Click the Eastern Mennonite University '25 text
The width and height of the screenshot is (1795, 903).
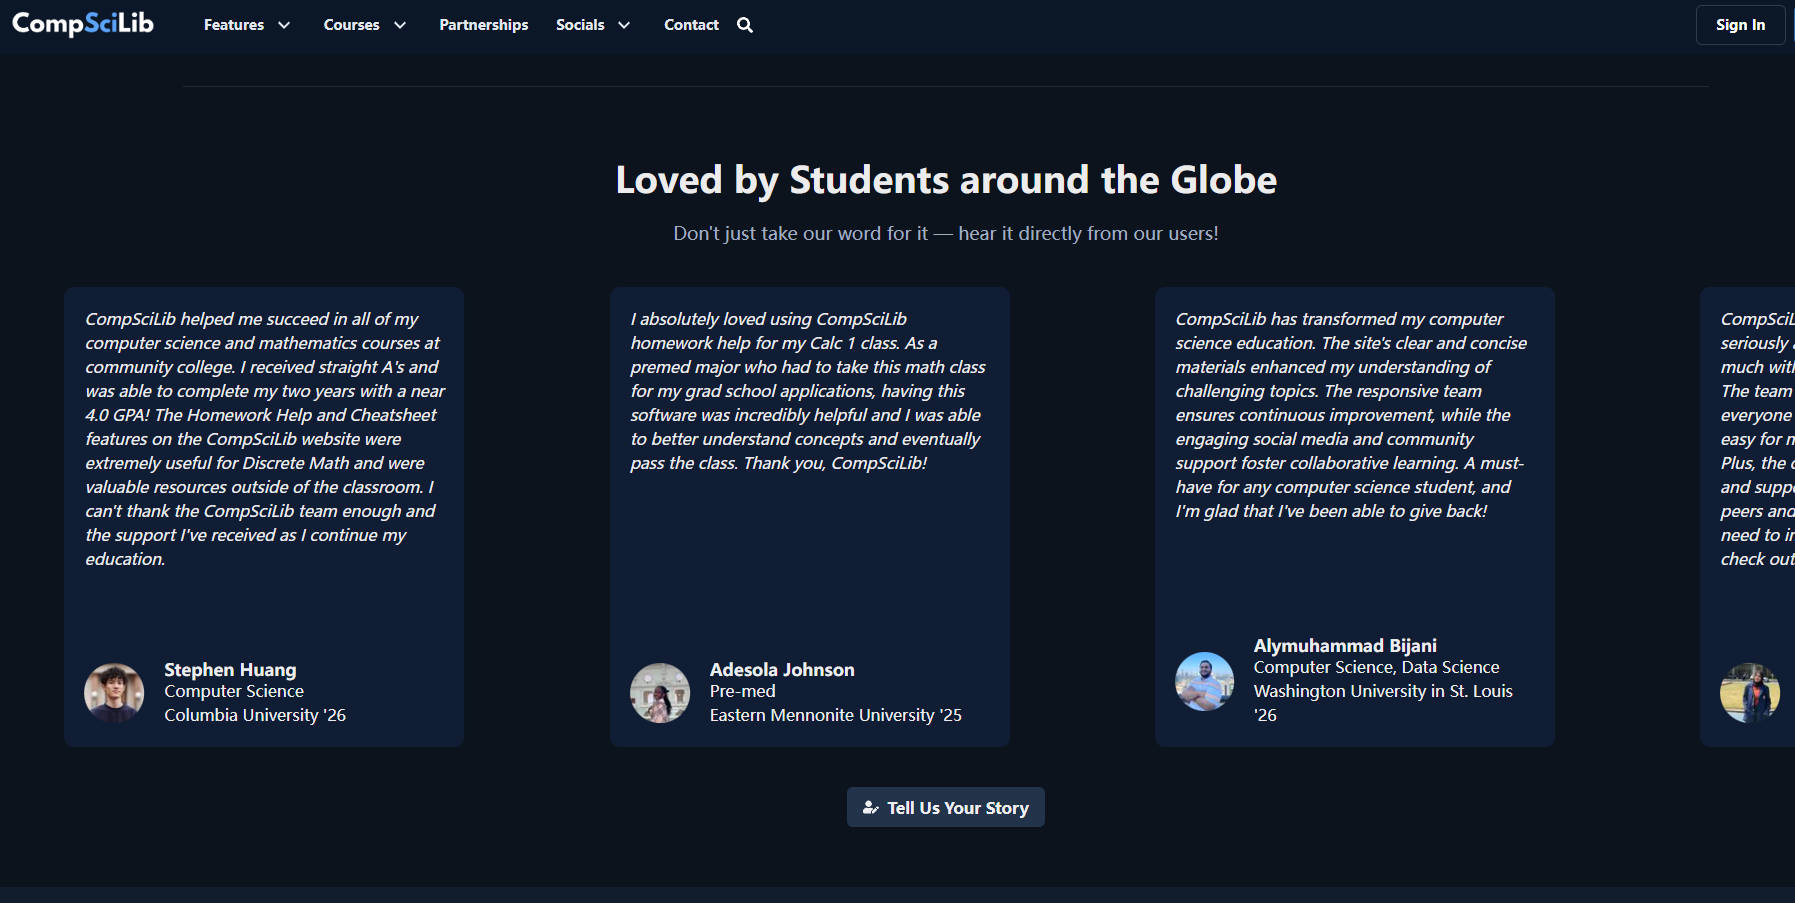(x=835, y=714)
